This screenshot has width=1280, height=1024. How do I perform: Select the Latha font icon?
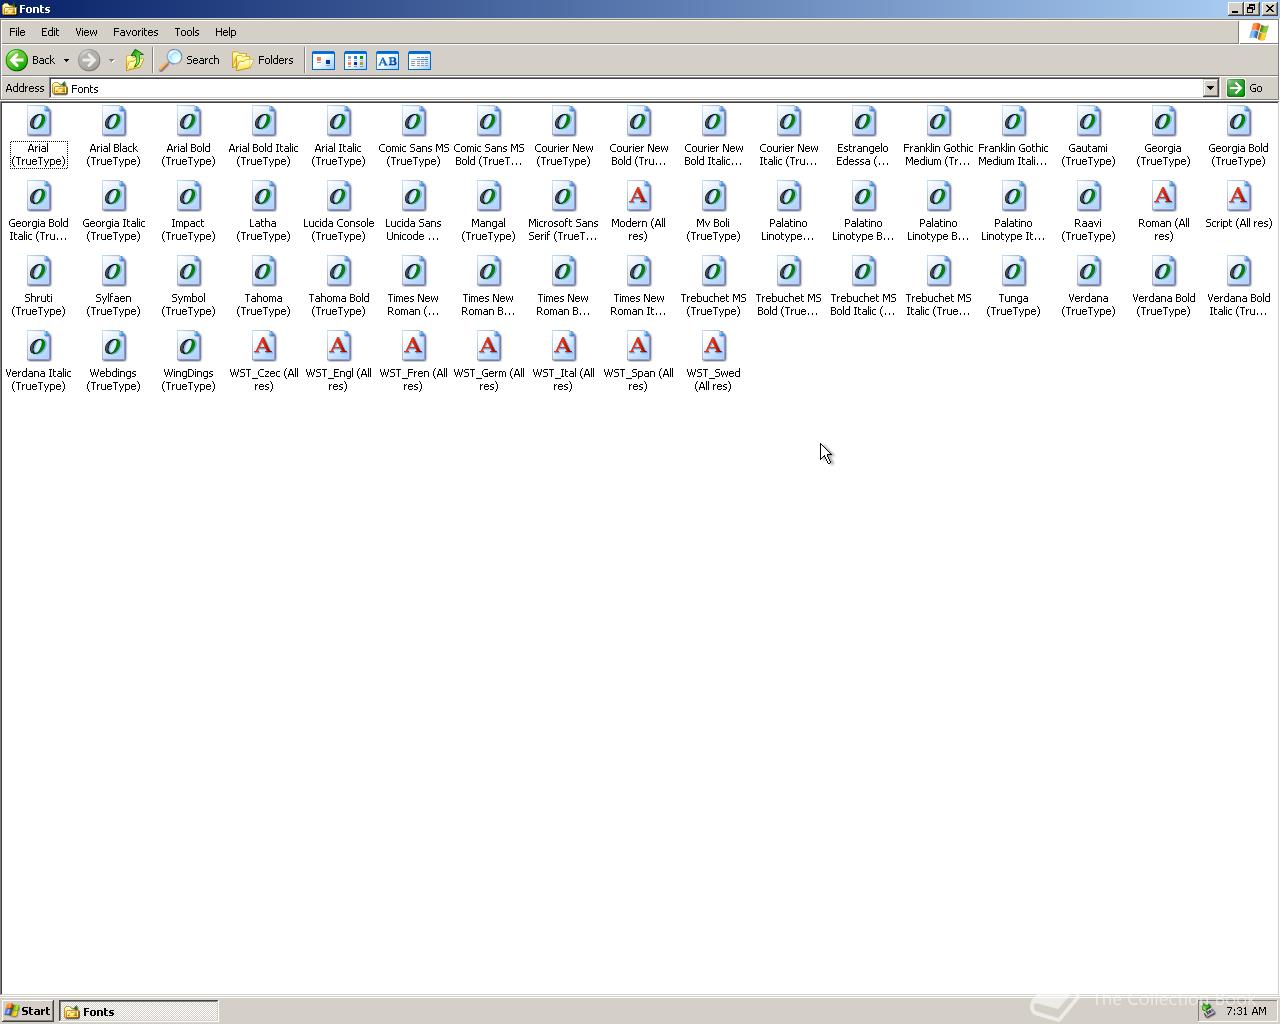(x=263, y=197)
